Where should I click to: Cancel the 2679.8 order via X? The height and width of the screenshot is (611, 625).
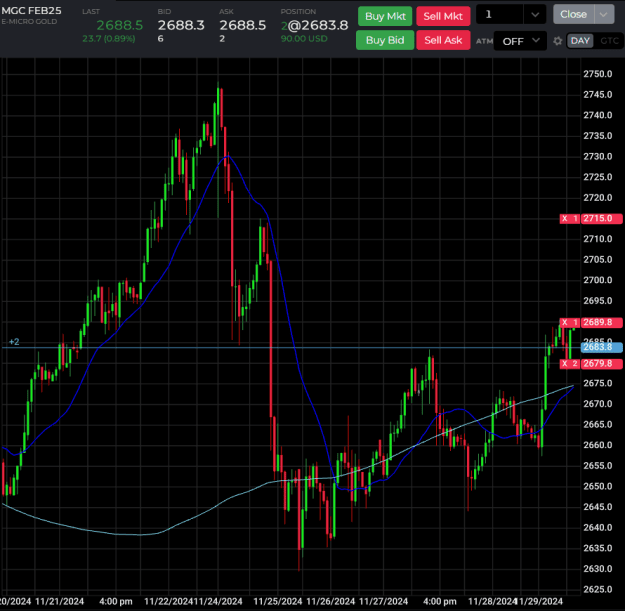[x=564, y=363]
